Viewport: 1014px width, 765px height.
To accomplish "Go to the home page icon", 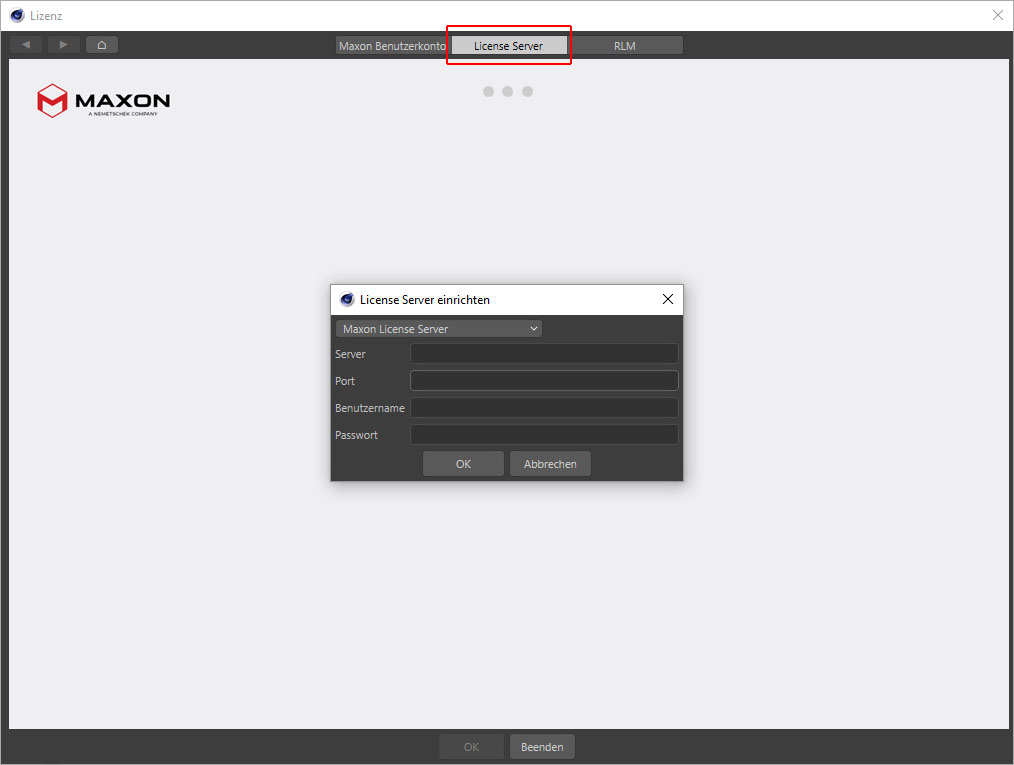I will (102, 45).
